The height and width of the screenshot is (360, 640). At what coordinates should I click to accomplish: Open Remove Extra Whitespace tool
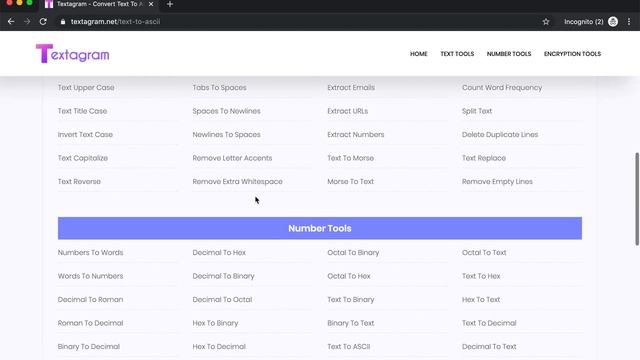(x=238, y=182)
